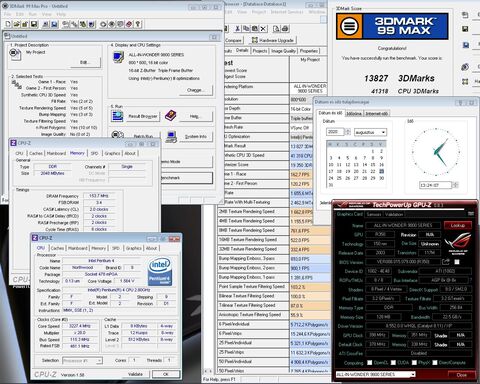Click the System Info computer icon
This screenshot has width=480, height=384.
(x=171, y=136)
